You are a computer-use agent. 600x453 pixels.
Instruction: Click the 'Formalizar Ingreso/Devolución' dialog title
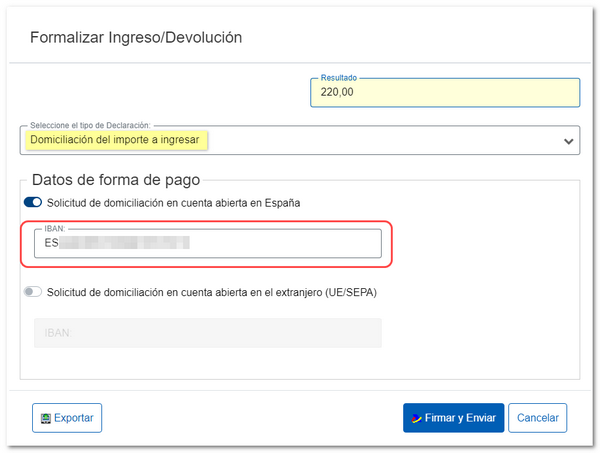136,38
